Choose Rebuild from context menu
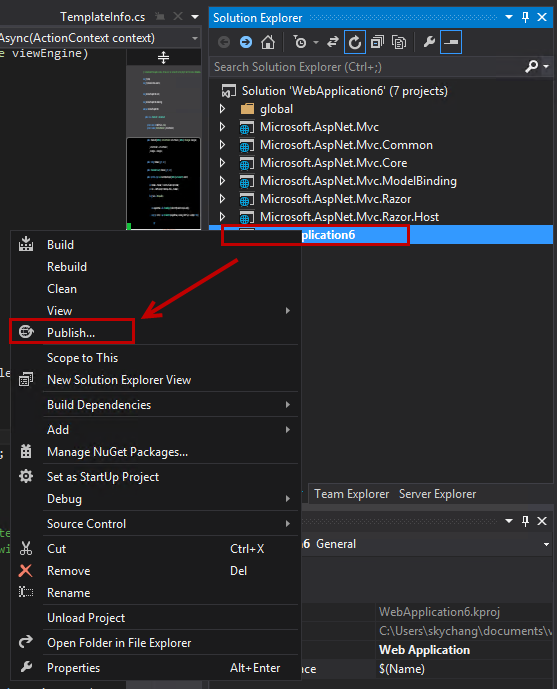The width and height of the screenshot is (557, 689). [x=156, y=267]
